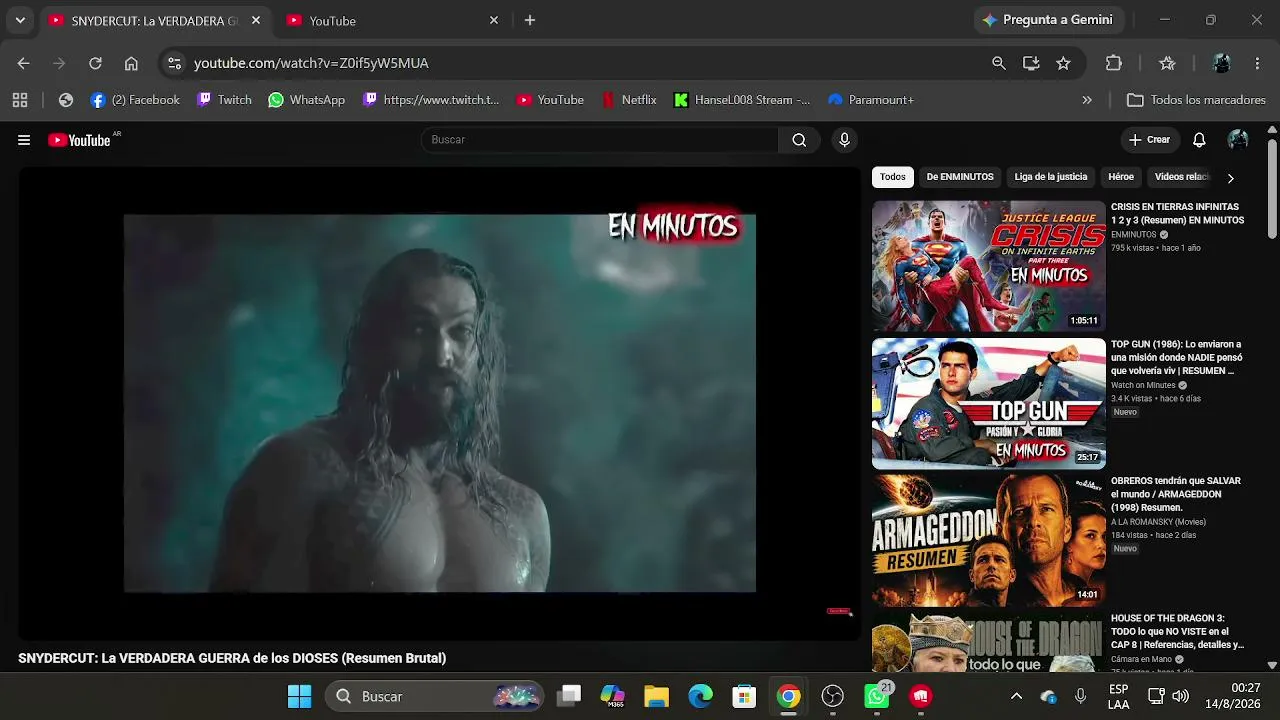Open the Chrome profile avatar
The image size is (1280, 720).
click(1221, 63)
